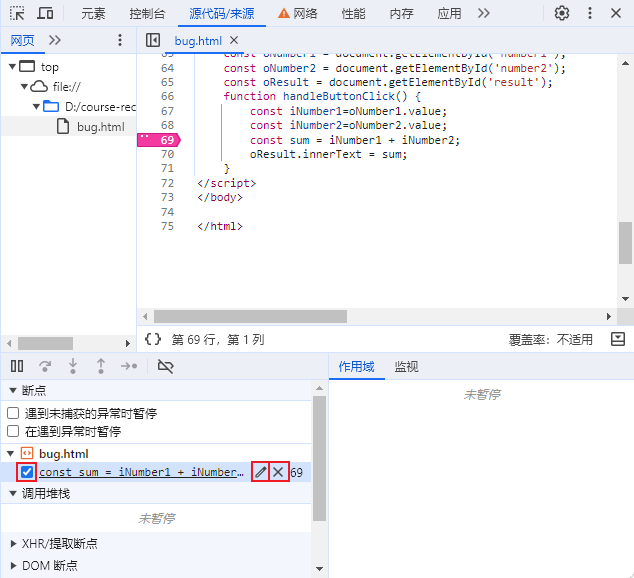Click line number 70 in the gutter
634x578 pixels.
pyautogui.click(x=167, y=154)
